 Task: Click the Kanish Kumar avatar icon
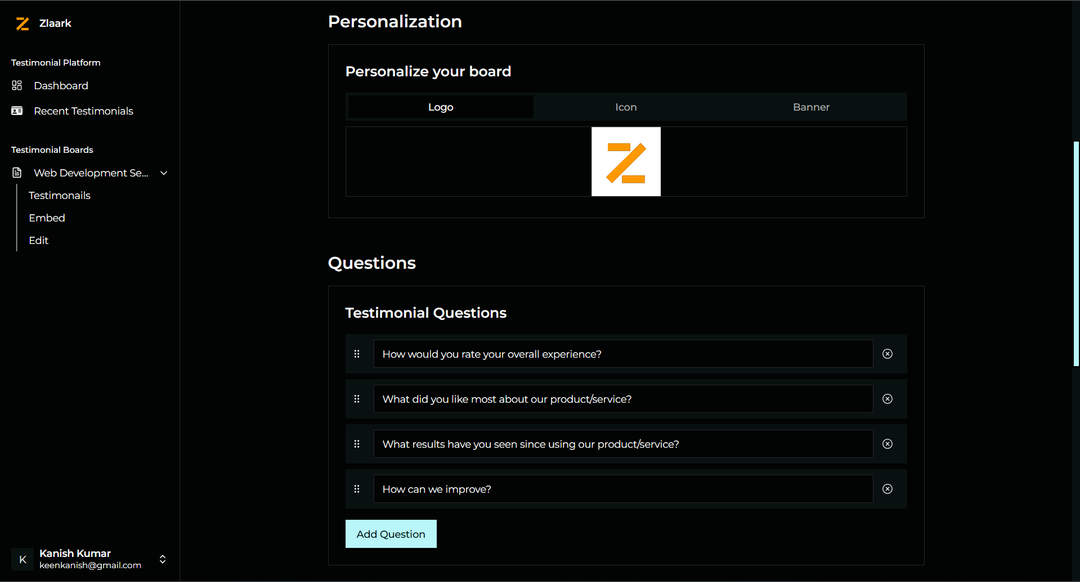click(x=22, y=558)
